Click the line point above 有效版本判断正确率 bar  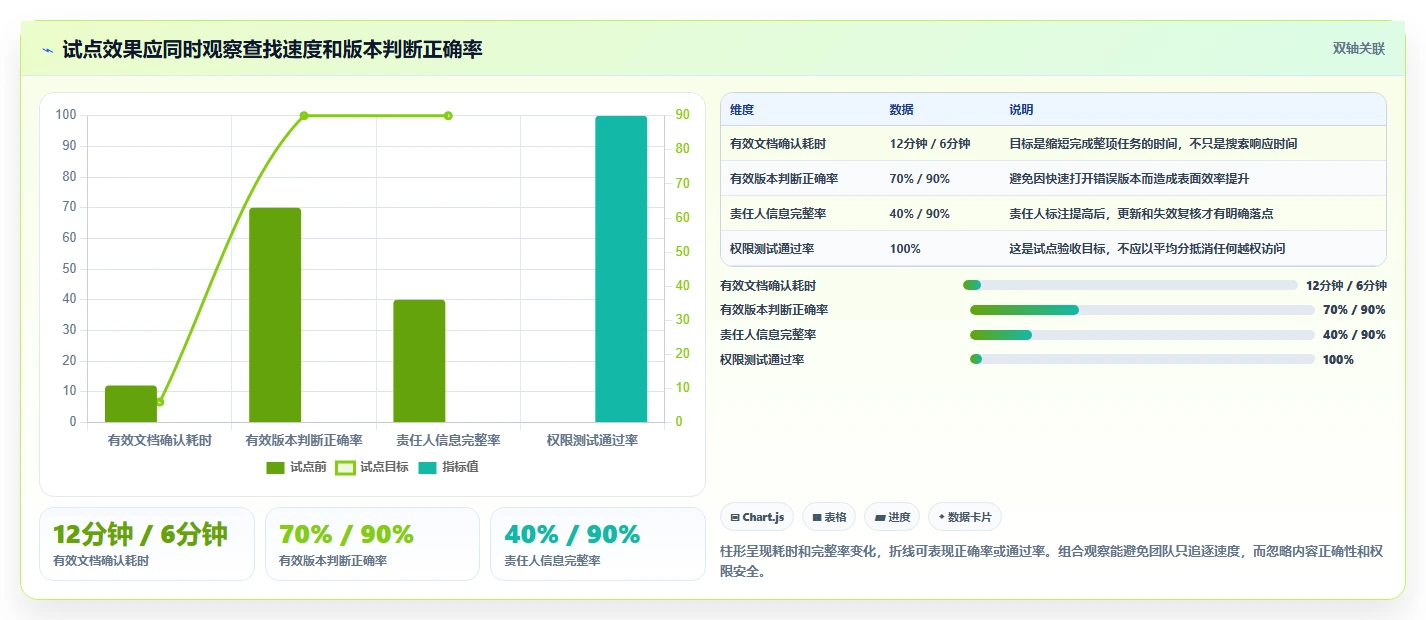[x=304, y=116]
